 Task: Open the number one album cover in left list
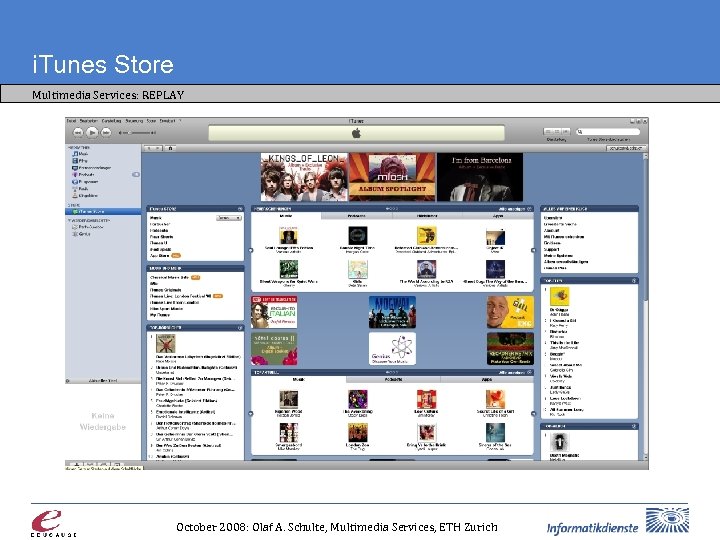[x=166, y=343]
